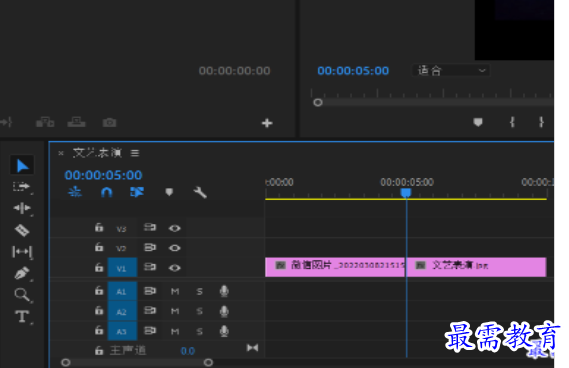Open source monitor button editor plus

pyautogui.click(x=267, y=123)
